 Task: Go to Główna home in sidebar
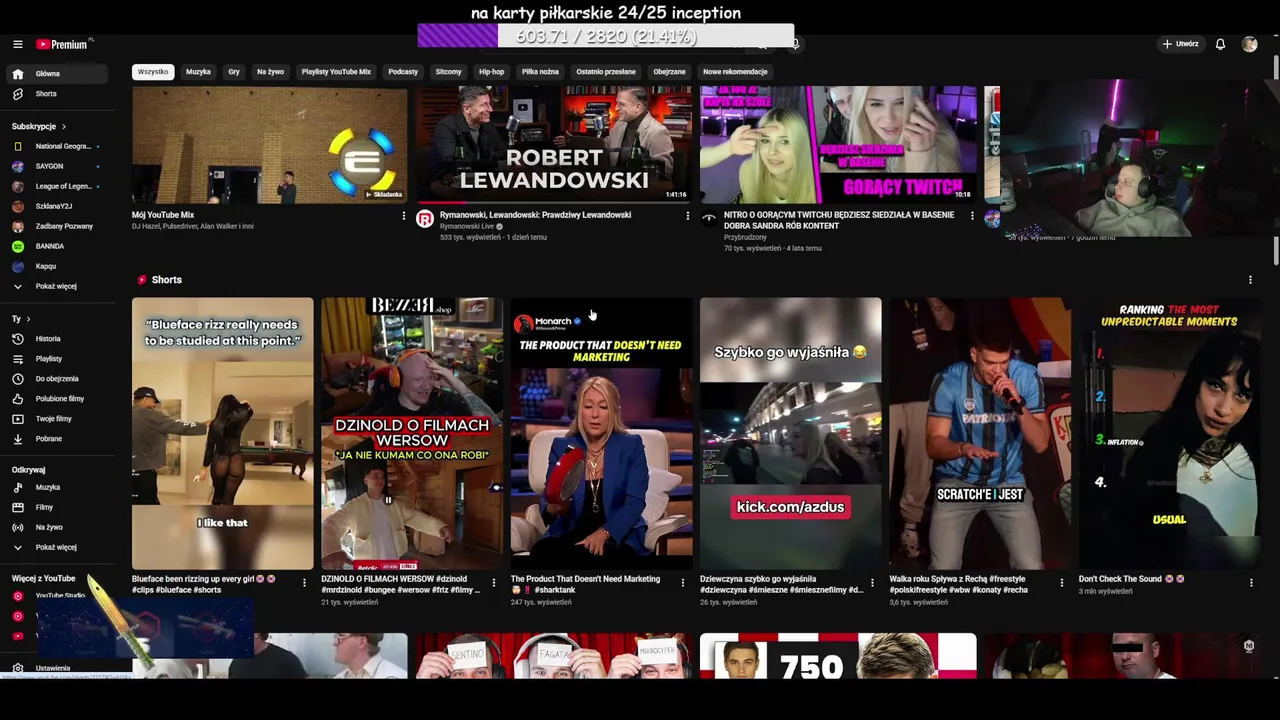[59, 74]
